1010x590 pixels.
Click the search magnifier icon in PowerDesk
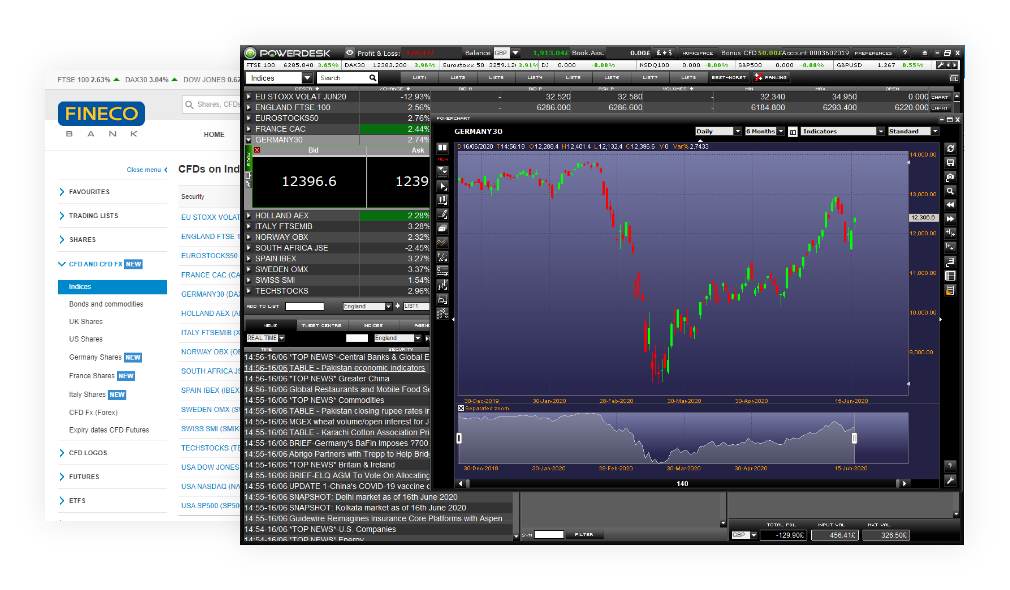tap(373, 78)
